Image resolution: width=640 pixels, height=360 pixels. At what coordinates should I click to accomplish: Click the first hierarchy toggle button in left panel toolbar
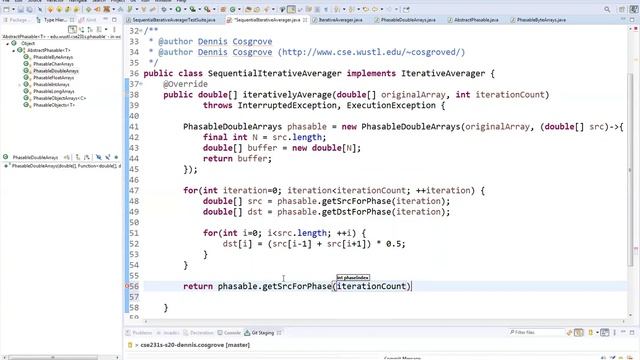72,29
